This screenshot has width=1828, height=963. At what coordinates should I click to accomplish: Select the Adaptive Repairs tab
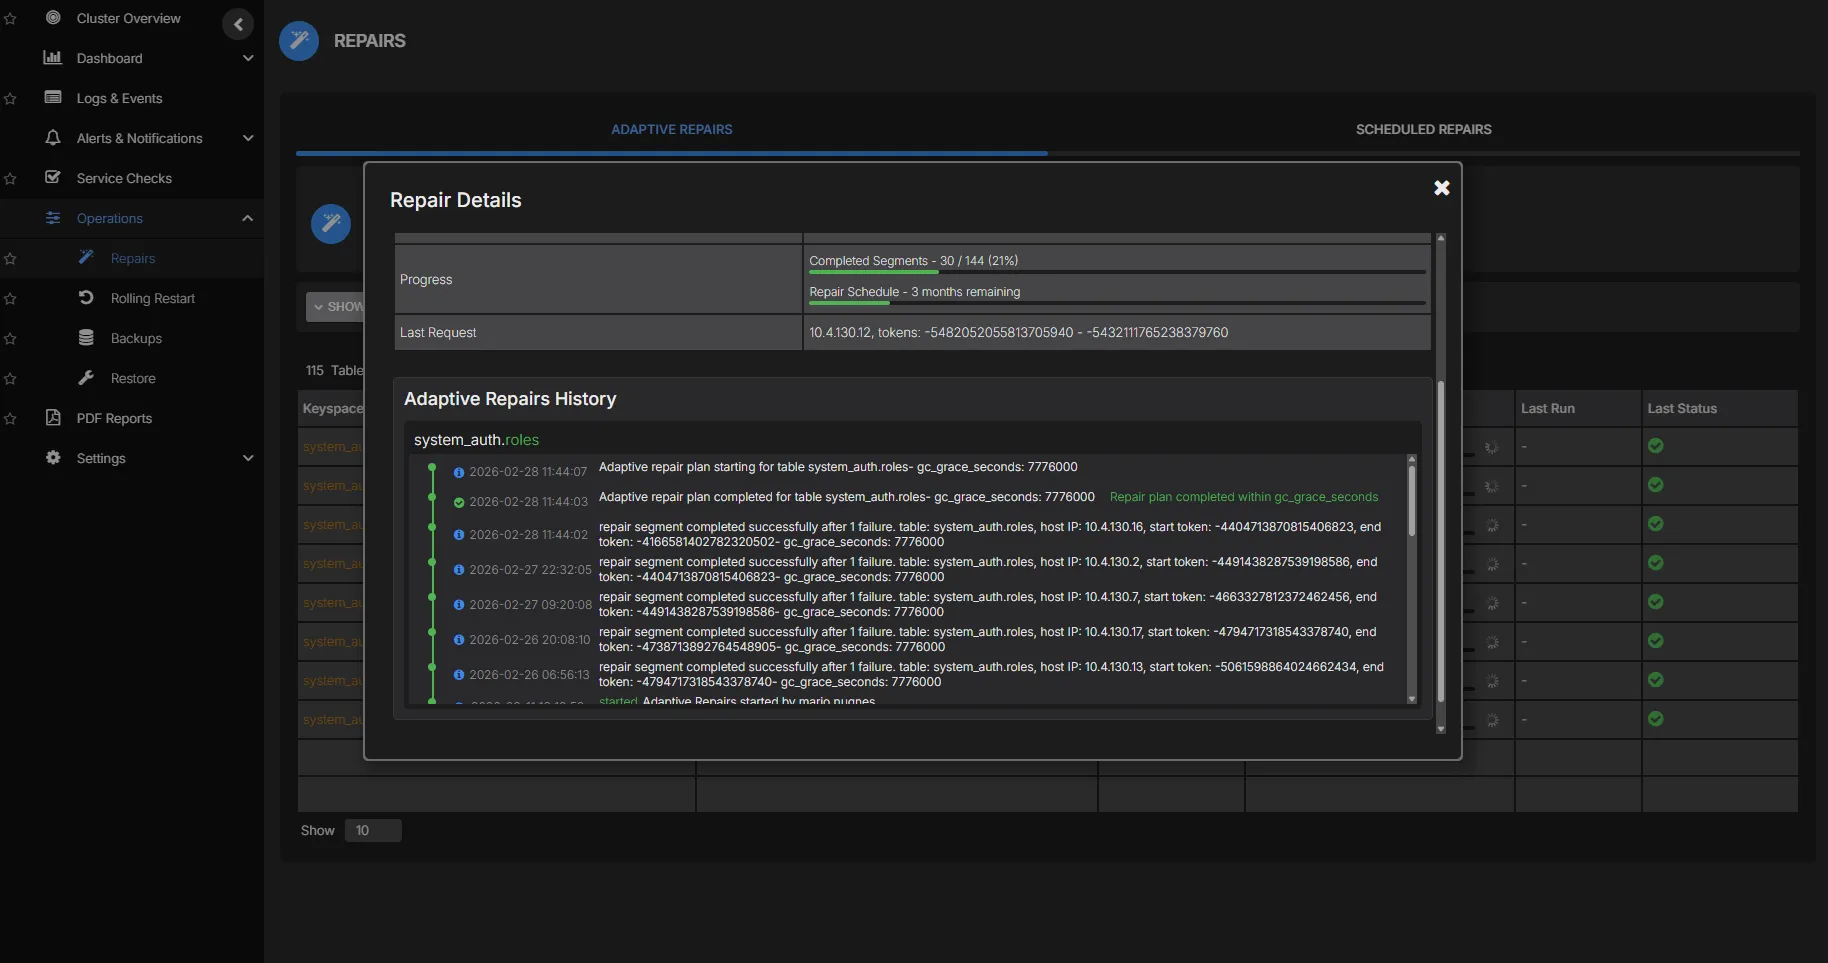coord(671,129)
